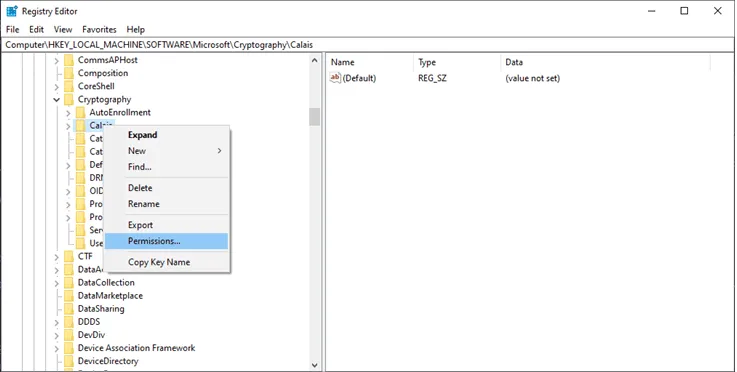Choose Export in the context menu
The height and width of the screenshot is (372, 737).
(x=166, y=225)
